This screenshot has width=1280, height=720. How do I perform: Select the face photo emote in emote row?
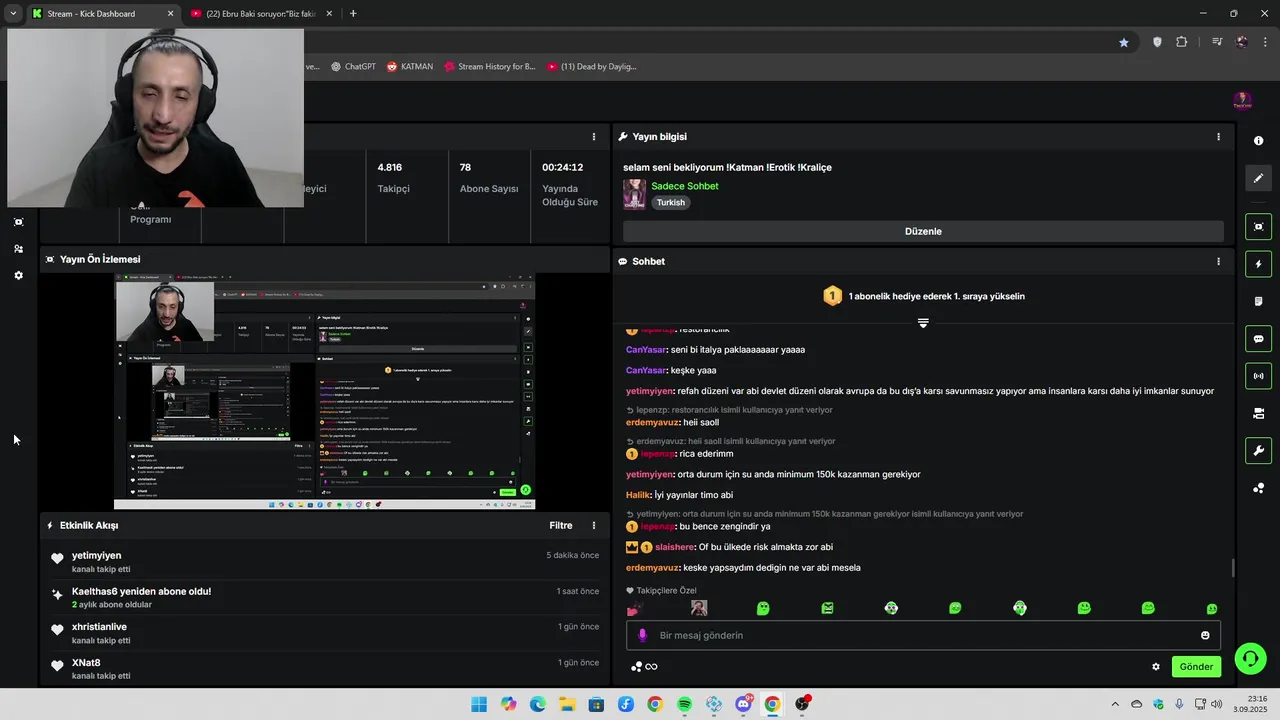[699, 608]
